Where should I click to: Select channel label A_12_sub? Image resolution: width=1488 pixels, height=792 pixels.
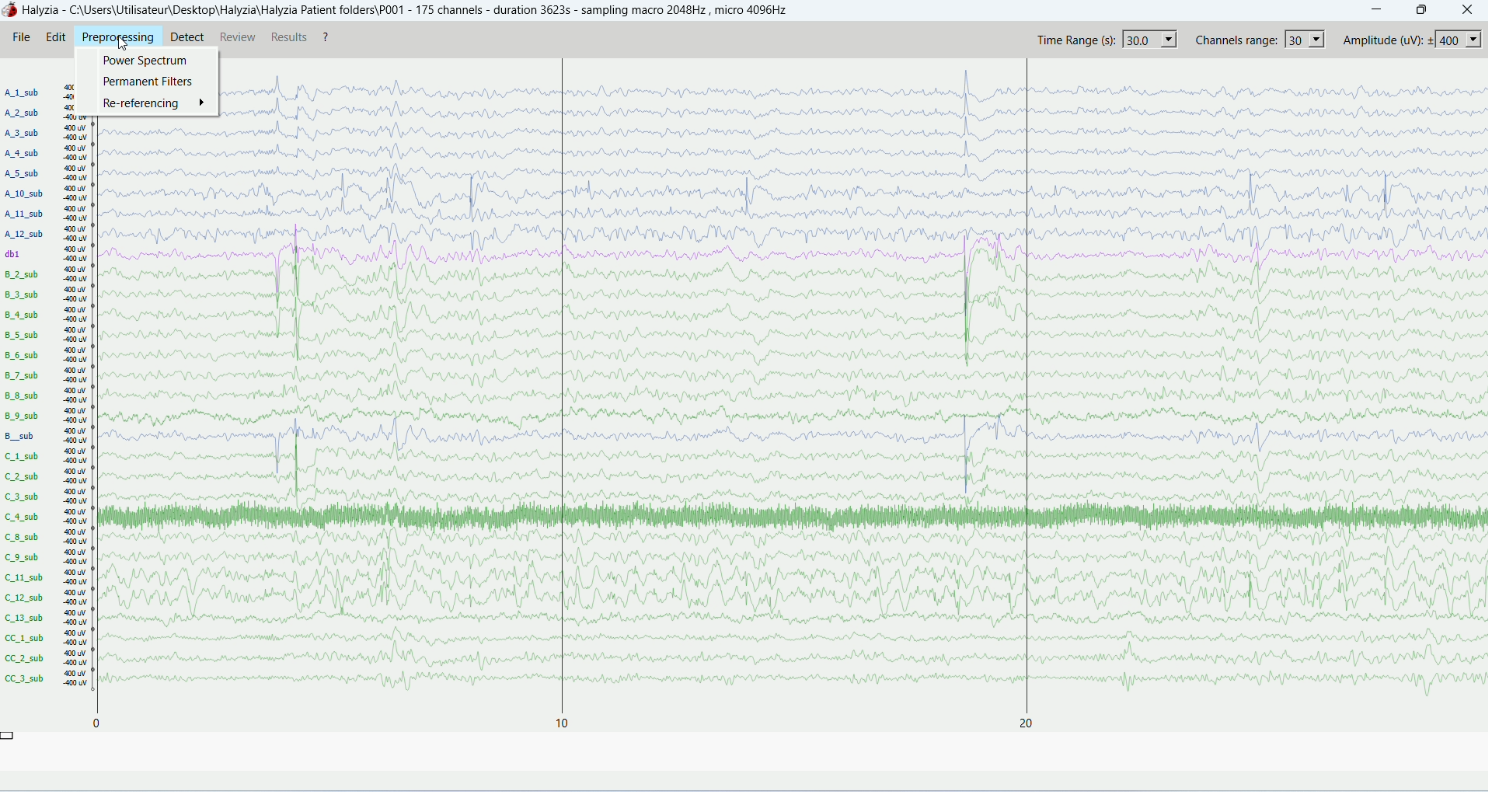click(x=24, y=234)
